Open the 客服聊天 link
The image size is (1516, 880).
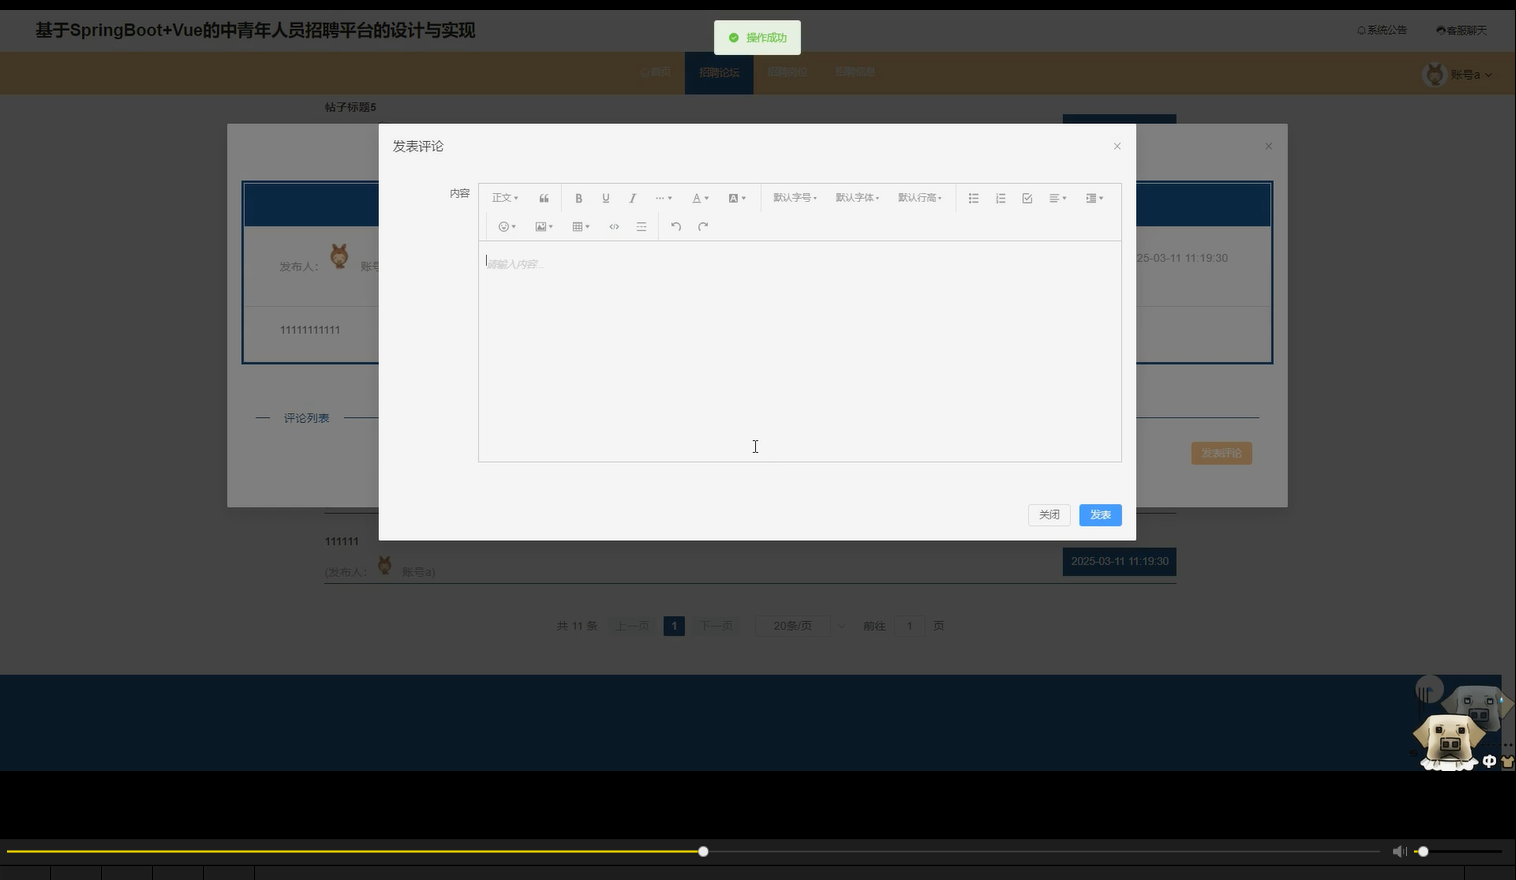click(1461, 30)
